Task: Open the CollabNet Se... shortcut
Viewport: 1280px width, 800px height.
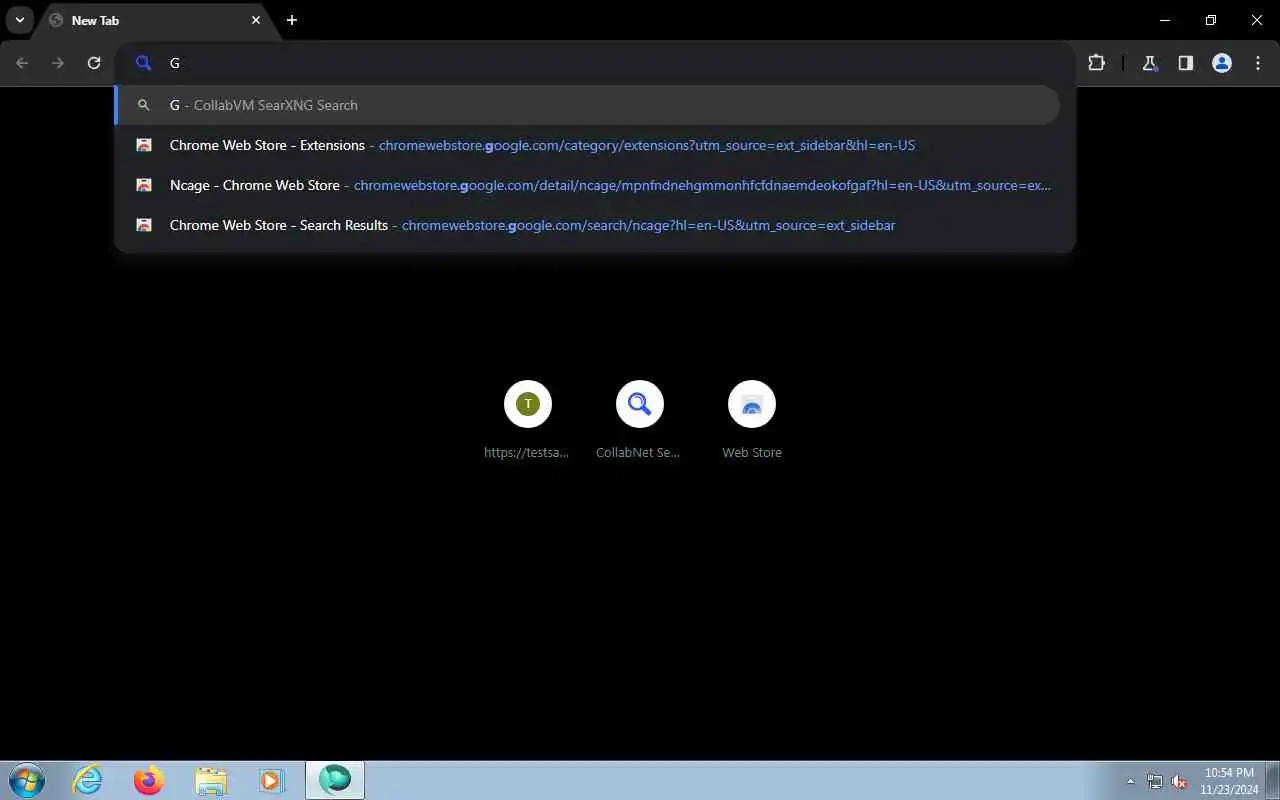Action: point(640,420)
